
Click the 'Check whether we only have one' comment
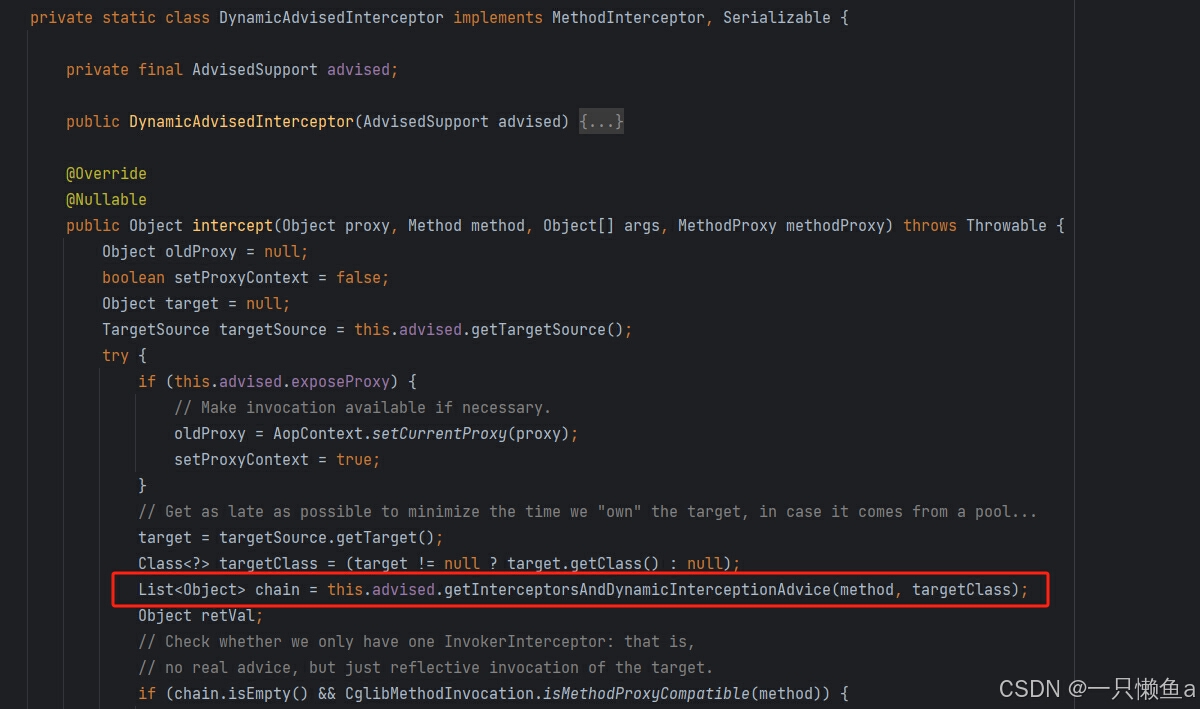point(417,642)
